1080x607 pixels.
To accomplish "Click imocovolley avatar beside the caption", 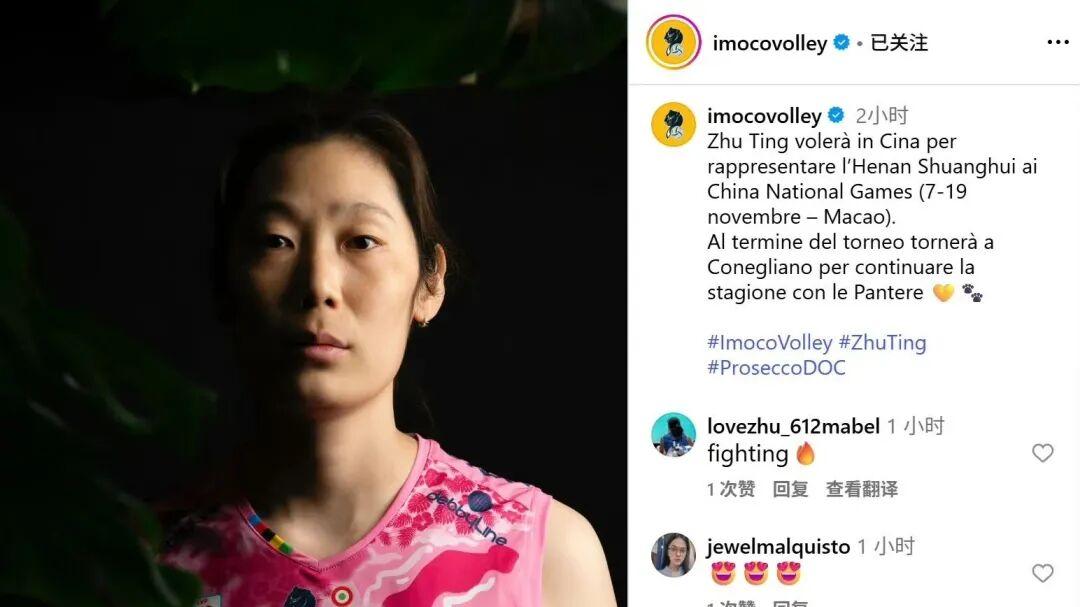I will point(673,125).
